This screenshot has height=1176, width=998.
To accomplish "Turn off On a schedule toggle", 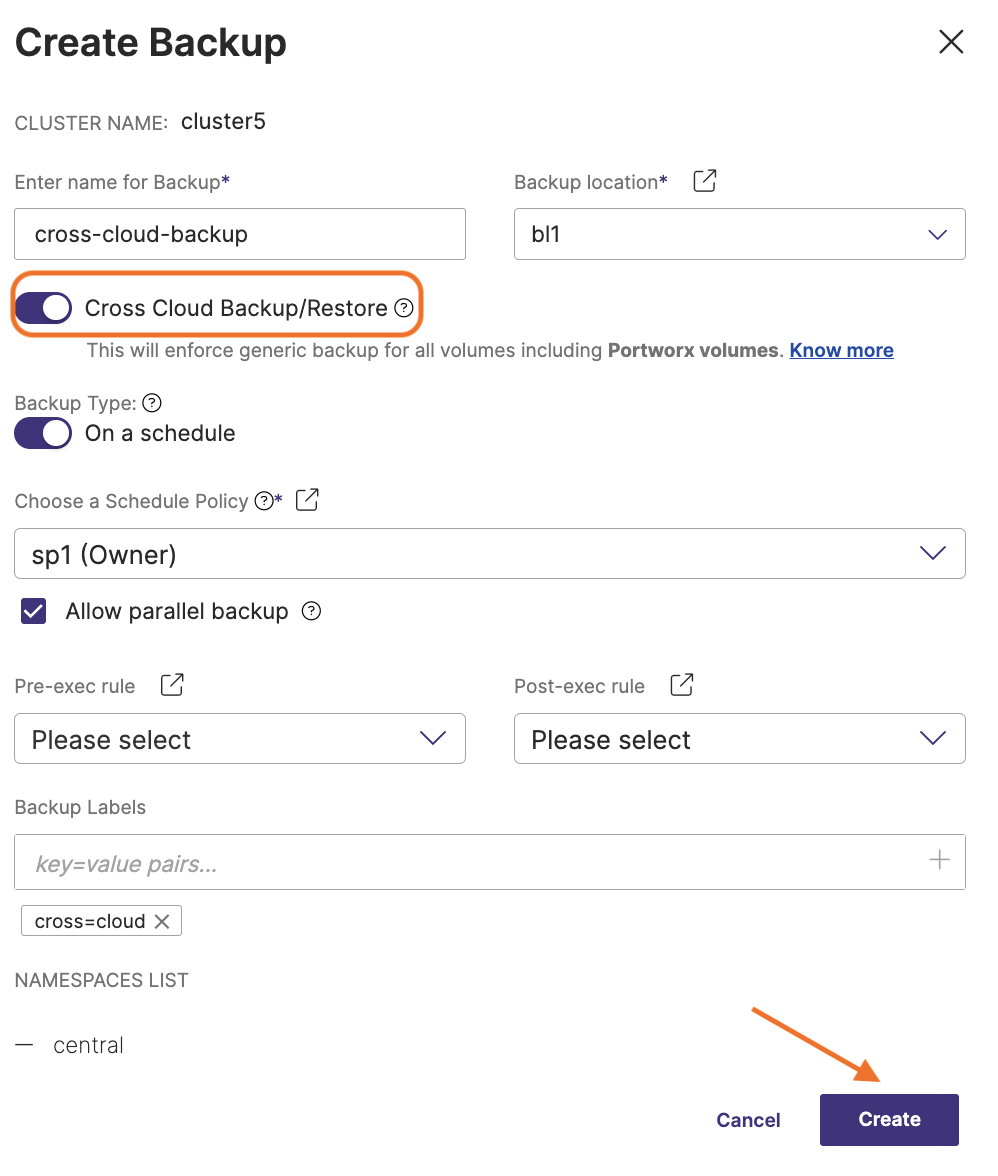I will (43, 433).
